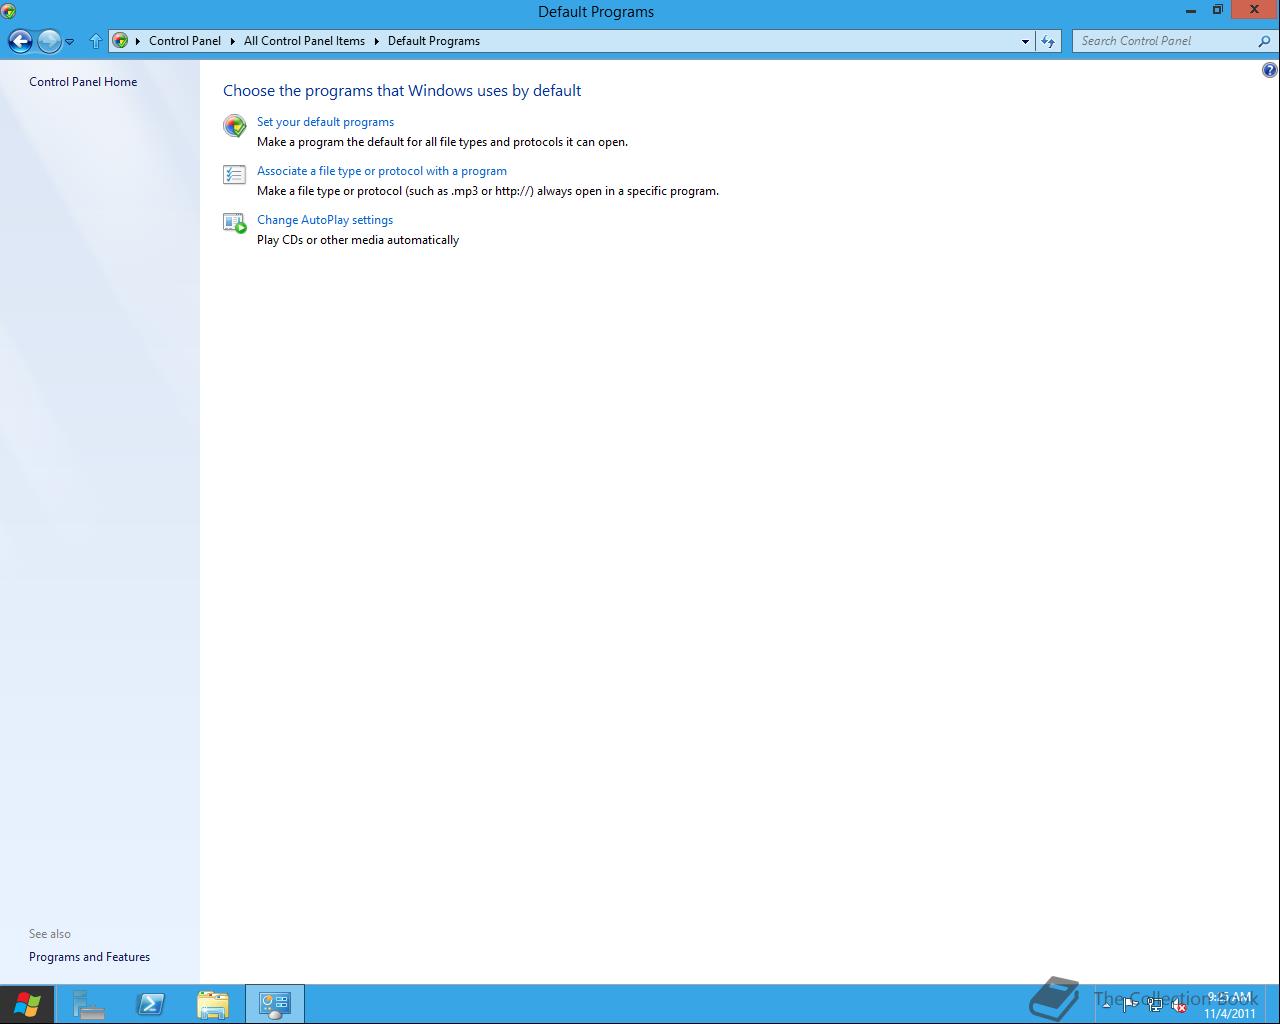Click the title bar window icon
The height and width of the screenshot is (1024, 1280).
point(8,11)
